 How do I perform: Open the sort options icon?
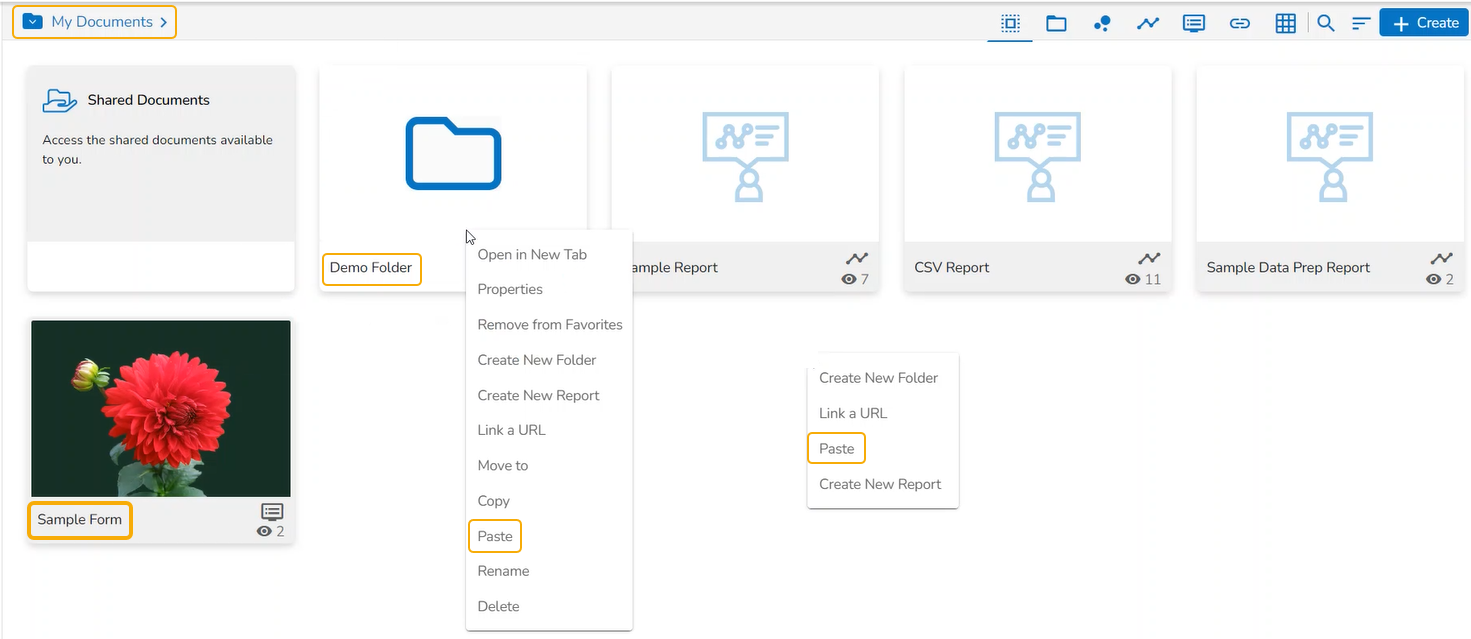tap(1361, 23)
